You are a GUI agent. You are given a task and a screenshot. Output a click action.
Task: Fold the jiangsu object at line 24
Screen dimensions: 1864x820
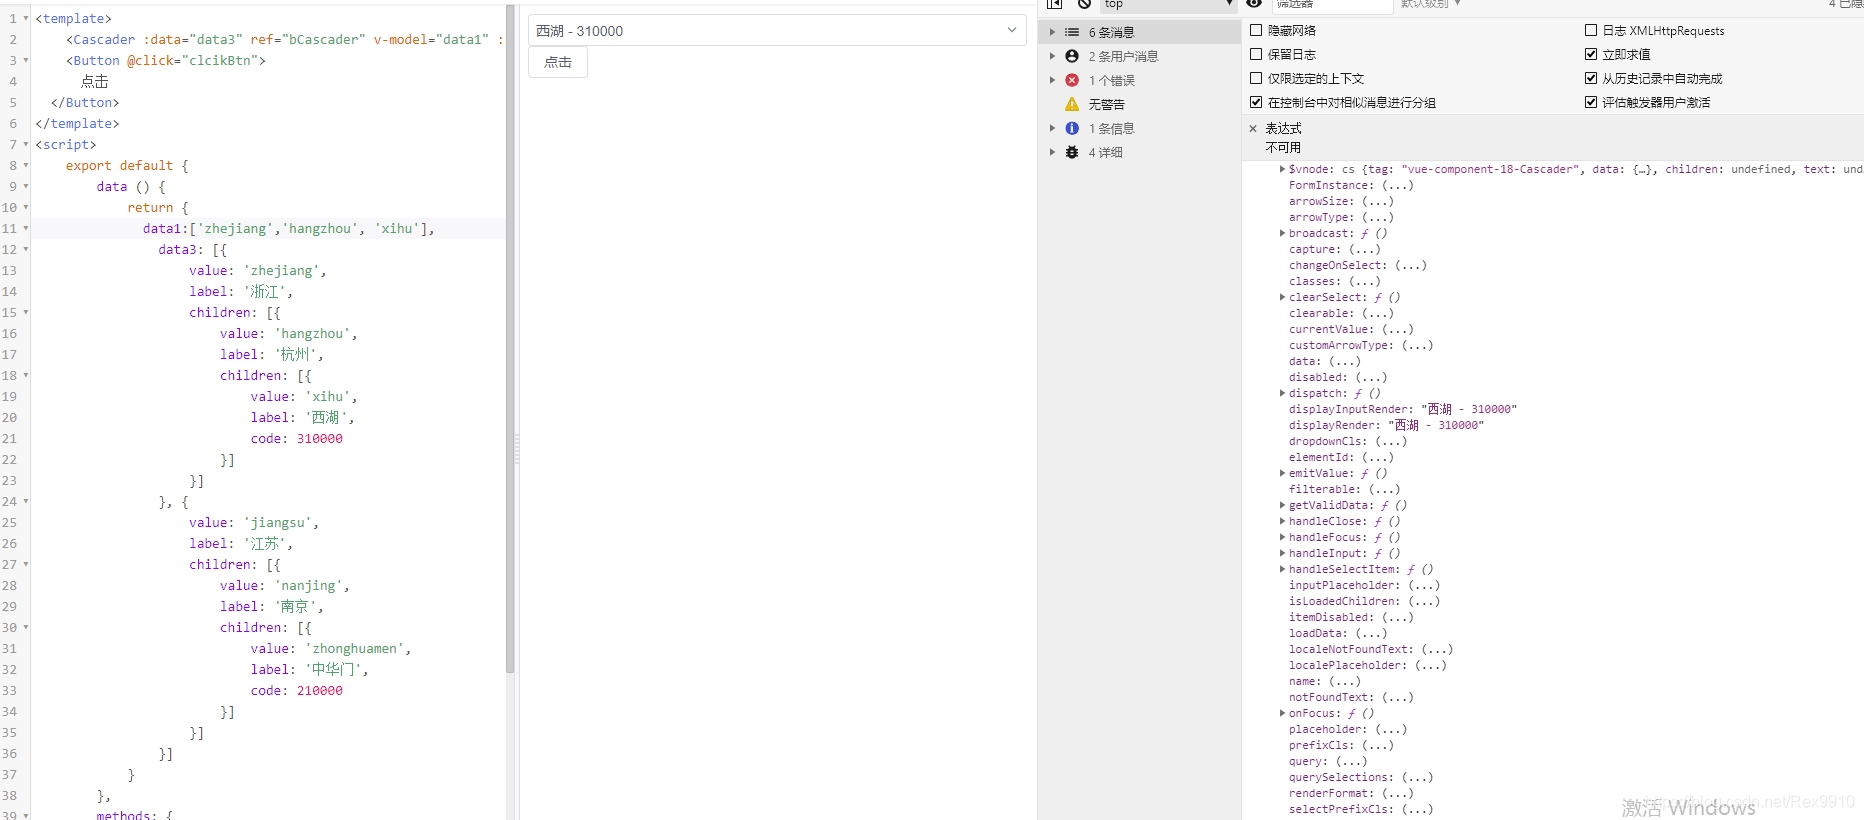[25, 501]
